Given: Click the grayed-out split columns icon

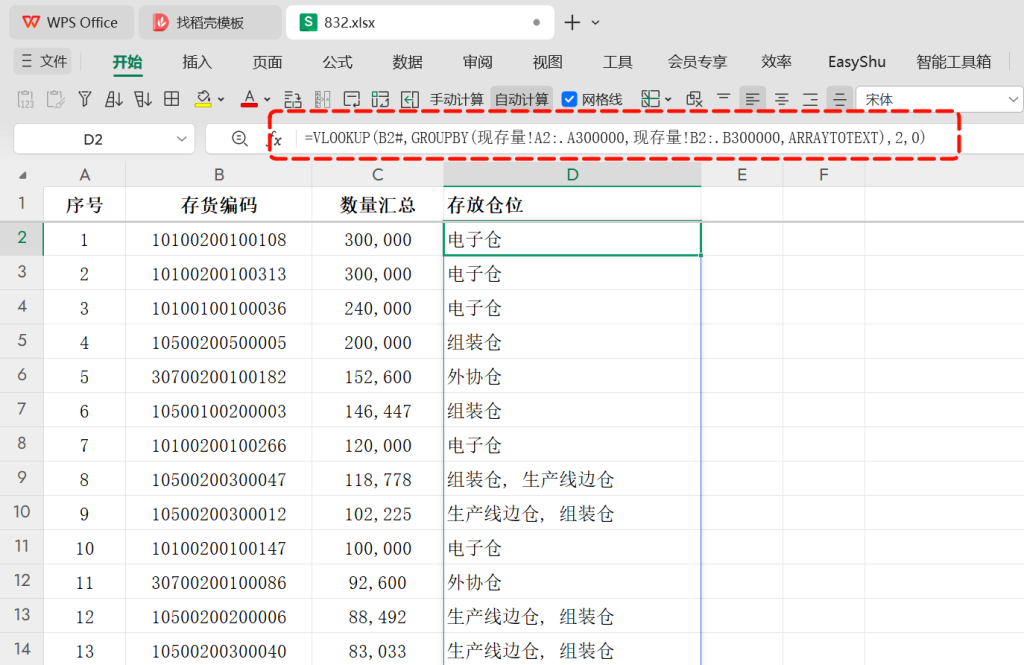Looking at the screenshot, I should point(322,99).
